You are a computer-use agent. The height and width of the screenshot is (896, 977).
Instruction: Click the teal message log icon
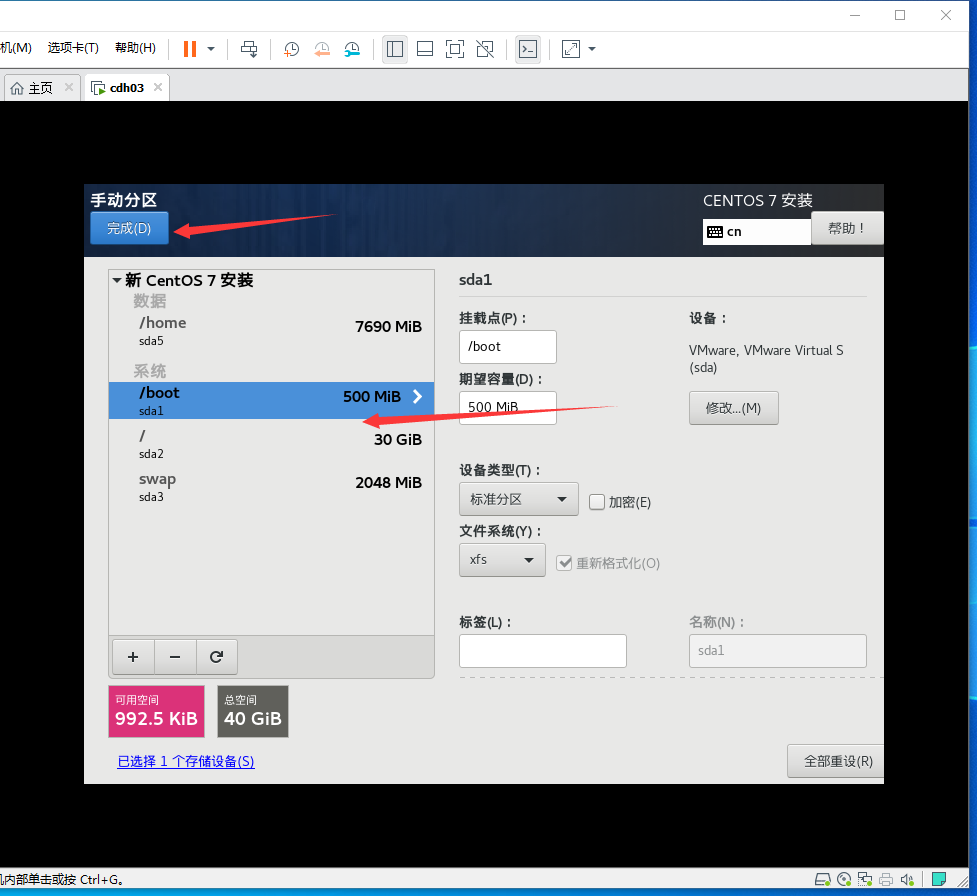pyautogui.click(x=939, y=879)
